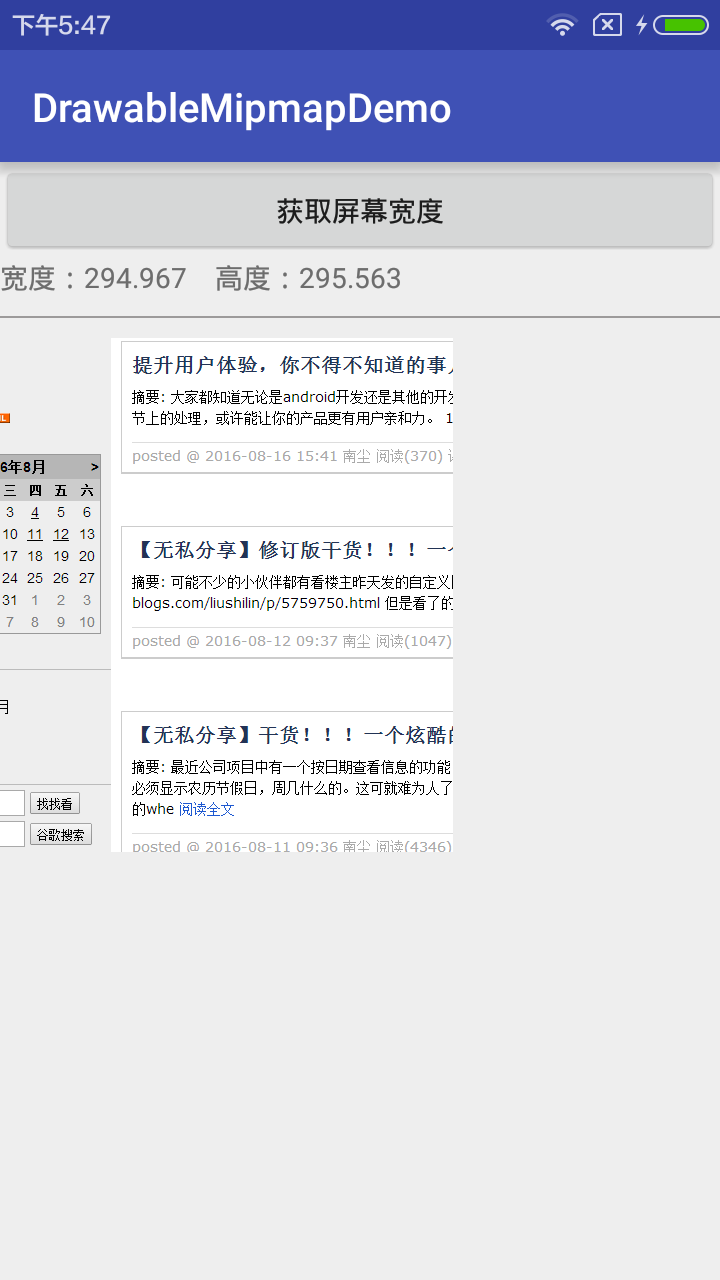Click calendar date 25
This screenshot has width=720, height=1280.
tap(35, 578)
